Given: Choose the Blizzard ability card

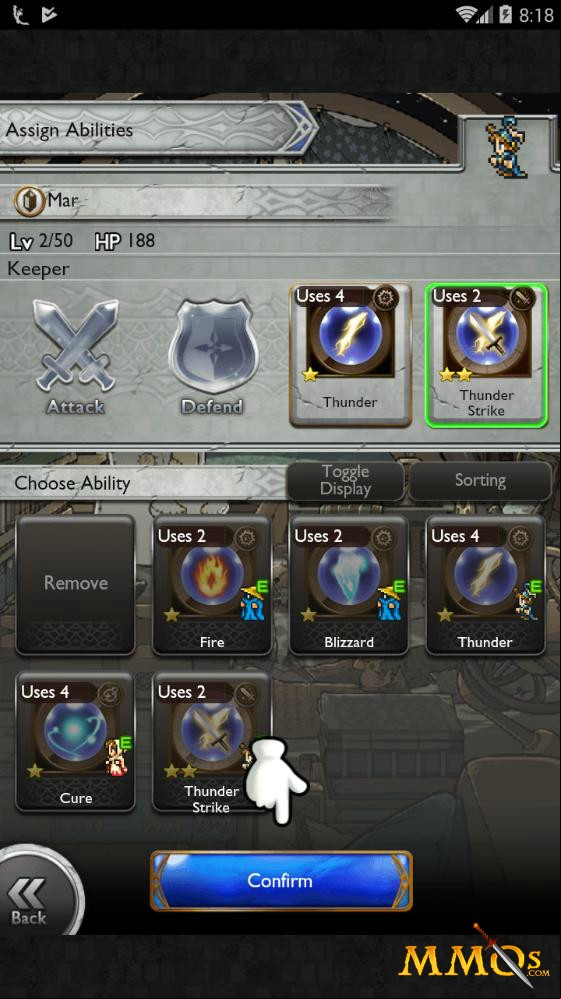Looking at the screenshot, I should coord(349,585).
